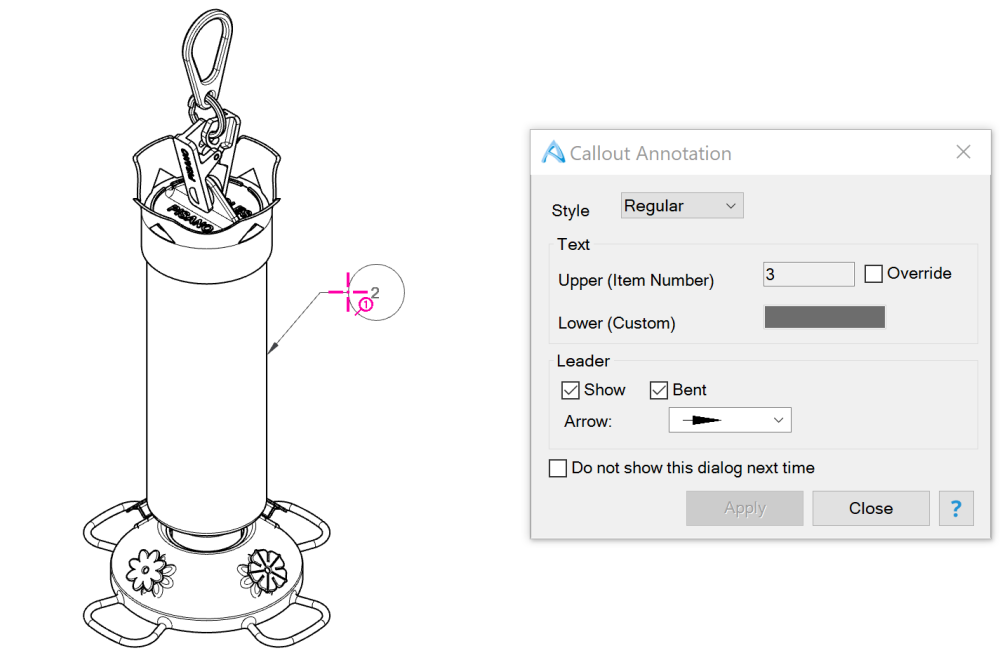This screenshot has height=660, width=1000.
Task: Click the grayed Lower (Custom) field
Action: pos(824,318)
